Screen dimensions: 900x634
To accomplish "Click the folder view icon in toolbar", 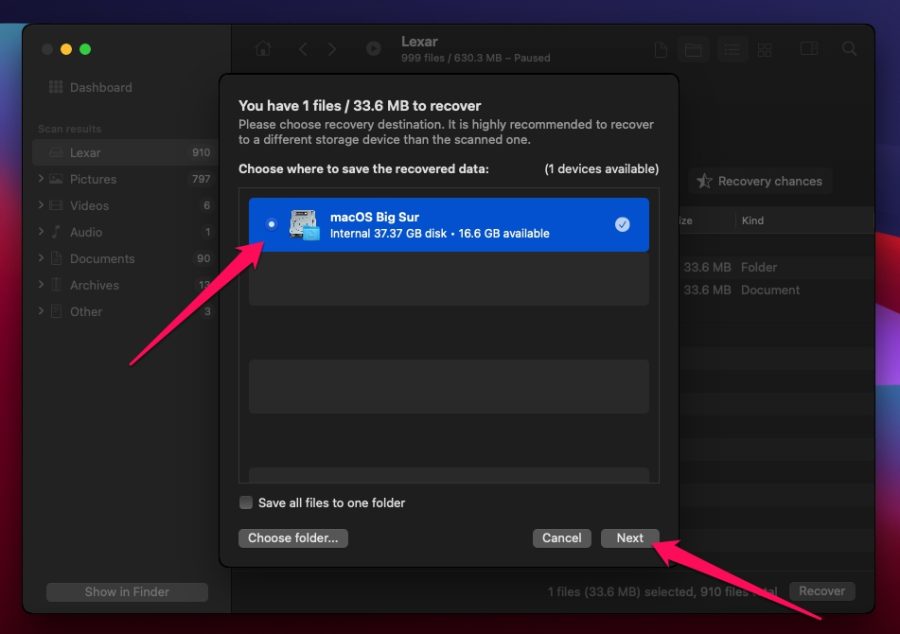I will tap(693, 50).
